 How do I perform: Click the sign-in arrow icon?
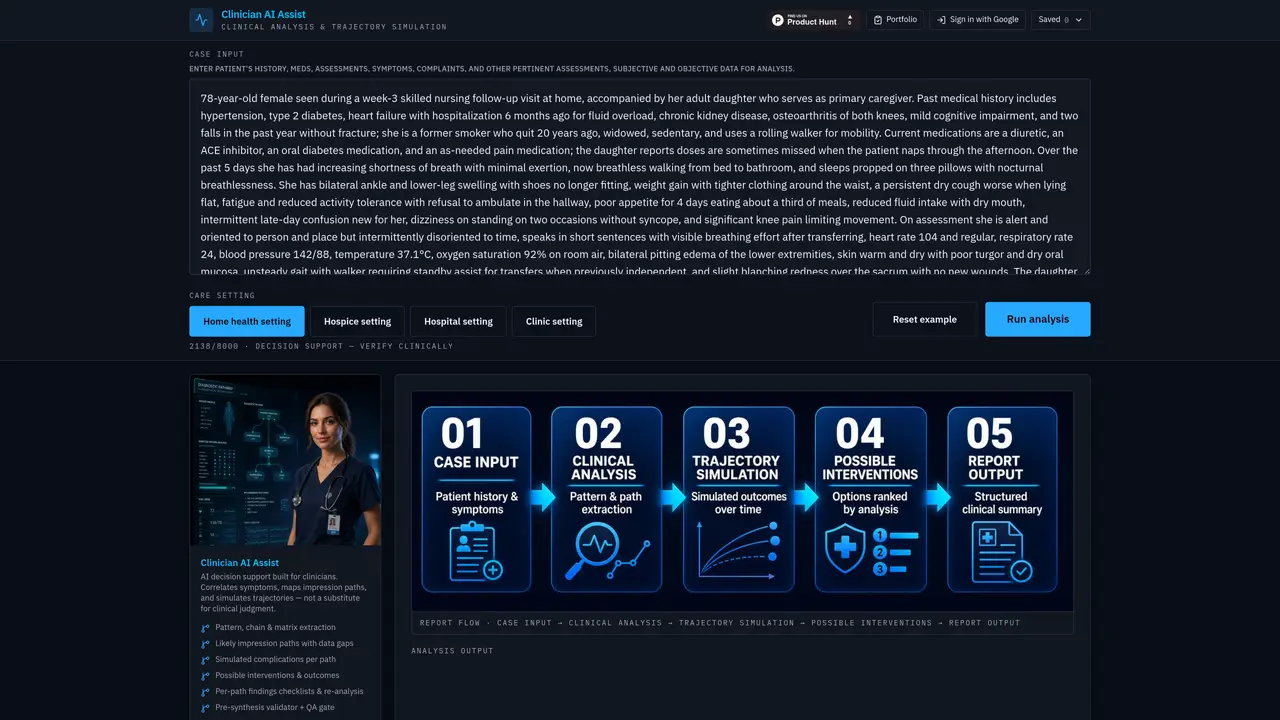(941, 20)
